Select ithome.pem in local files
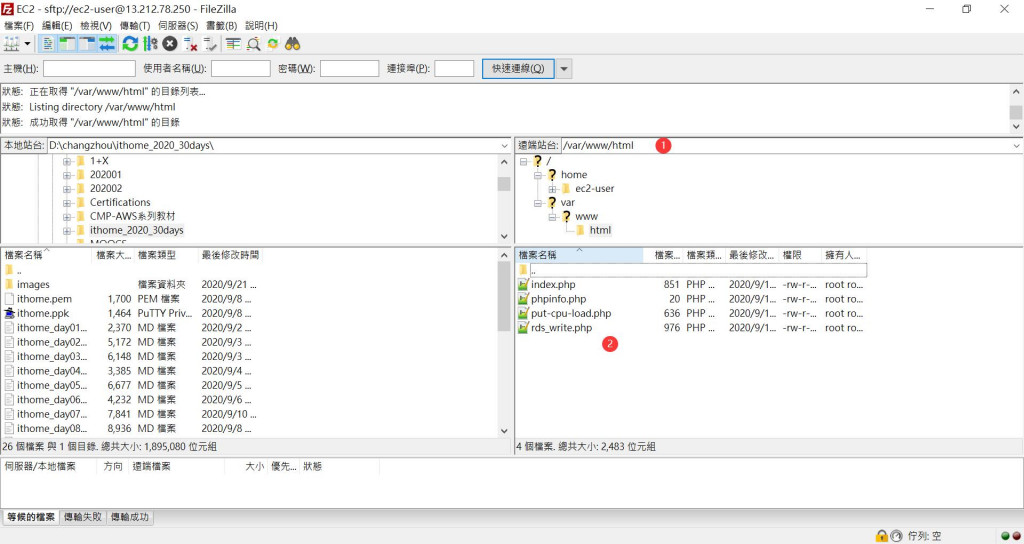This screenshot has height=544, width=1024. [x=44, y=299]
